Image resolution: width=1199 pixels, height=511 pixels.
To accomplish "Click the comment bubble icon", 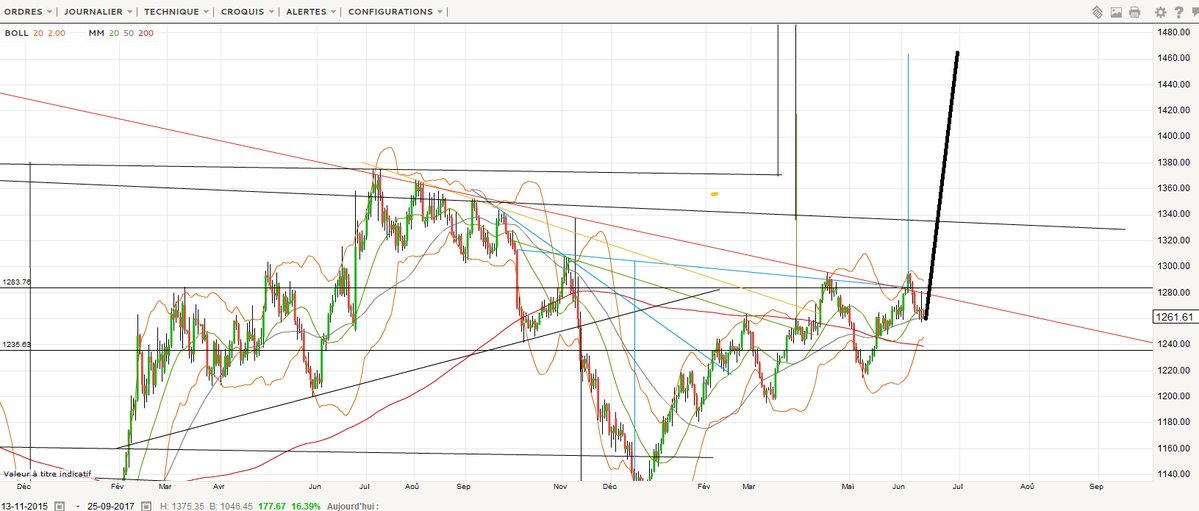I will (x=1194, y=11).
